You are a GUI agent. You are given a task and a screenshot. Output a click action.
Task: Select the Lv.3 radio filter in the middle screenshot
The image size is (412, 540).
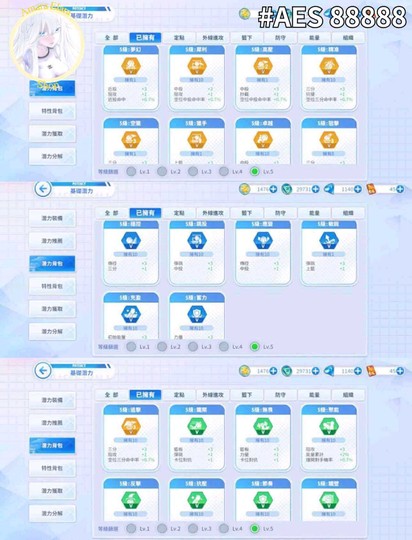[193, 347]
